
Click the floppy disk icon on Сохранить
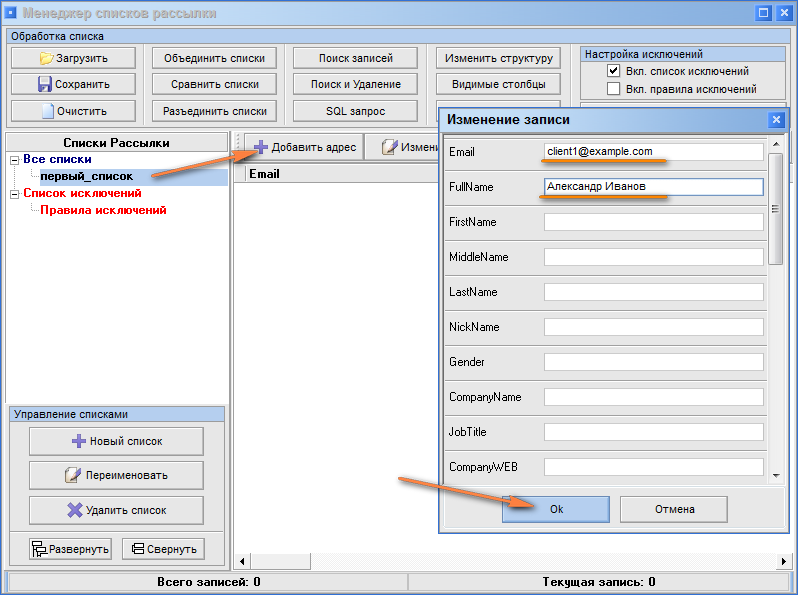pyautogui.click(x=45, y=85)
